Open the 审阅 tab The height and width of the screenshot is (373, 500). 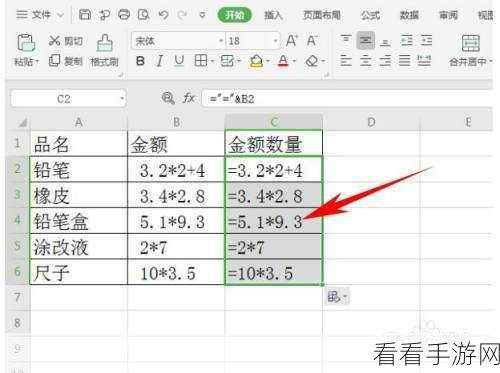(448, 15)
